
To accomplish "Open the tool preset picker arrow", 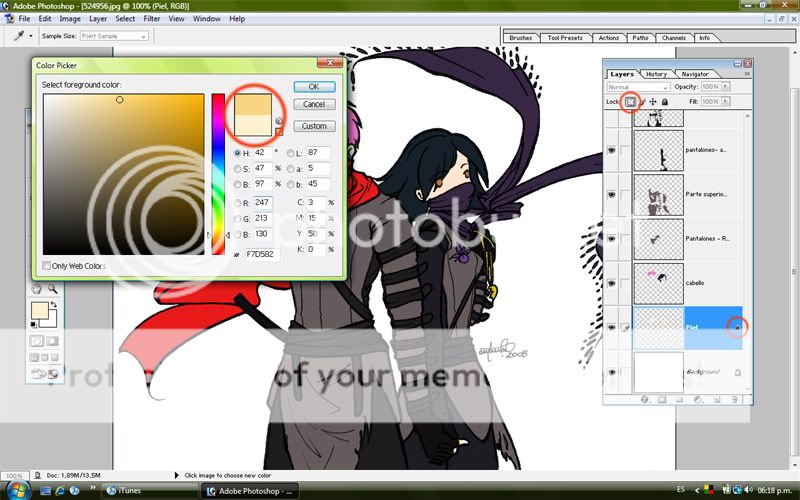I will 31,36.
